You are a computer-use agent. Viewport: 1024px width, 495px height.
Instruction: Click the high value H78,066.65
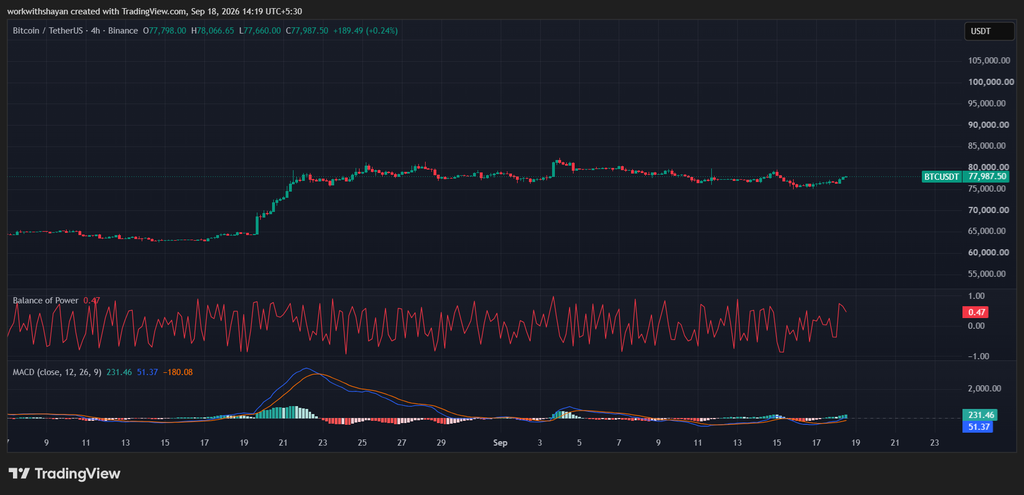pos(212,31)
